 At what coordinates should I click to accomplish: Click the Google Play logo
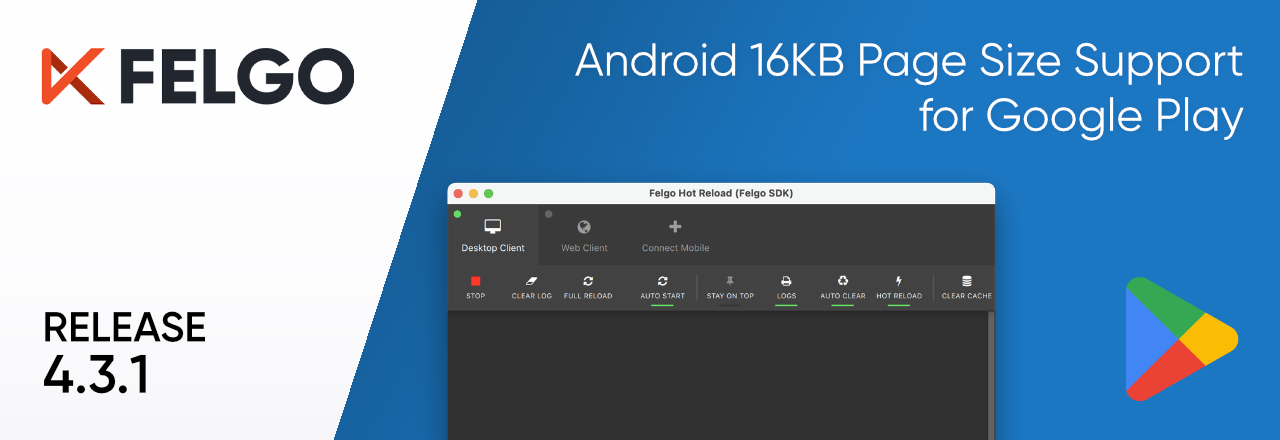(1180, 339)
